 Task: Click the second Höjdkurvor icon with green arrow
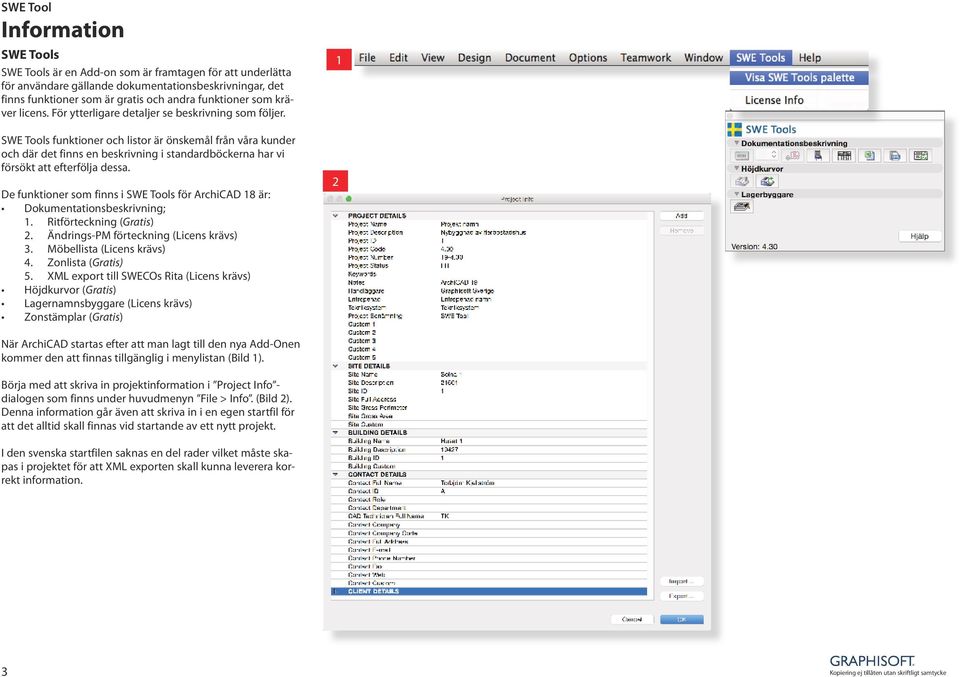click(767, 181)
